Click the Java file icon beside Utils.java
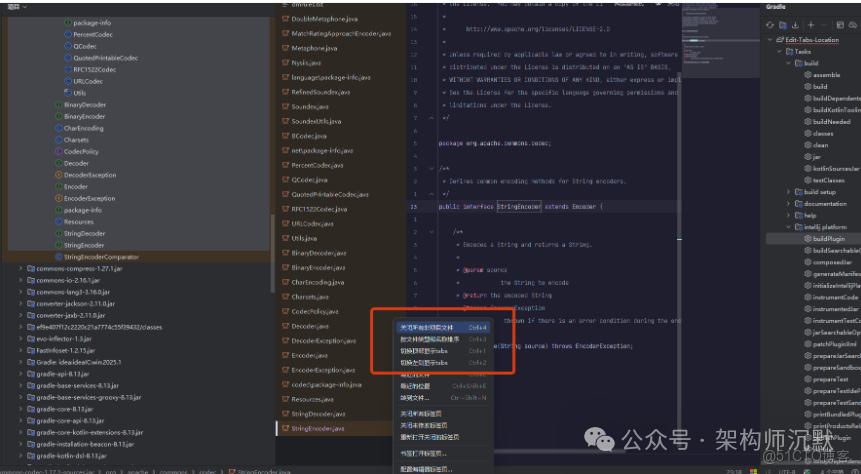Screen dimensions: 861x474 [x=286, y=238]
